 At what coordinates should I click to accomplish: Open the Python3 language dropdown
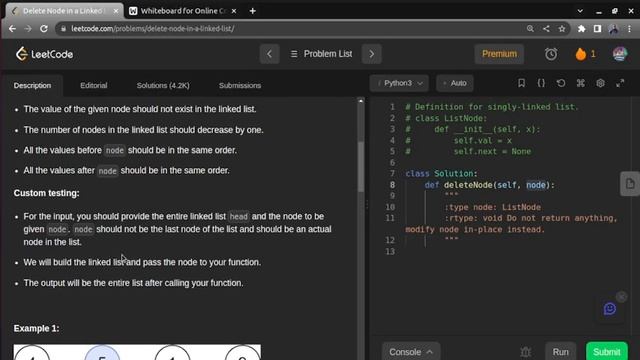(x=399, y=83)
